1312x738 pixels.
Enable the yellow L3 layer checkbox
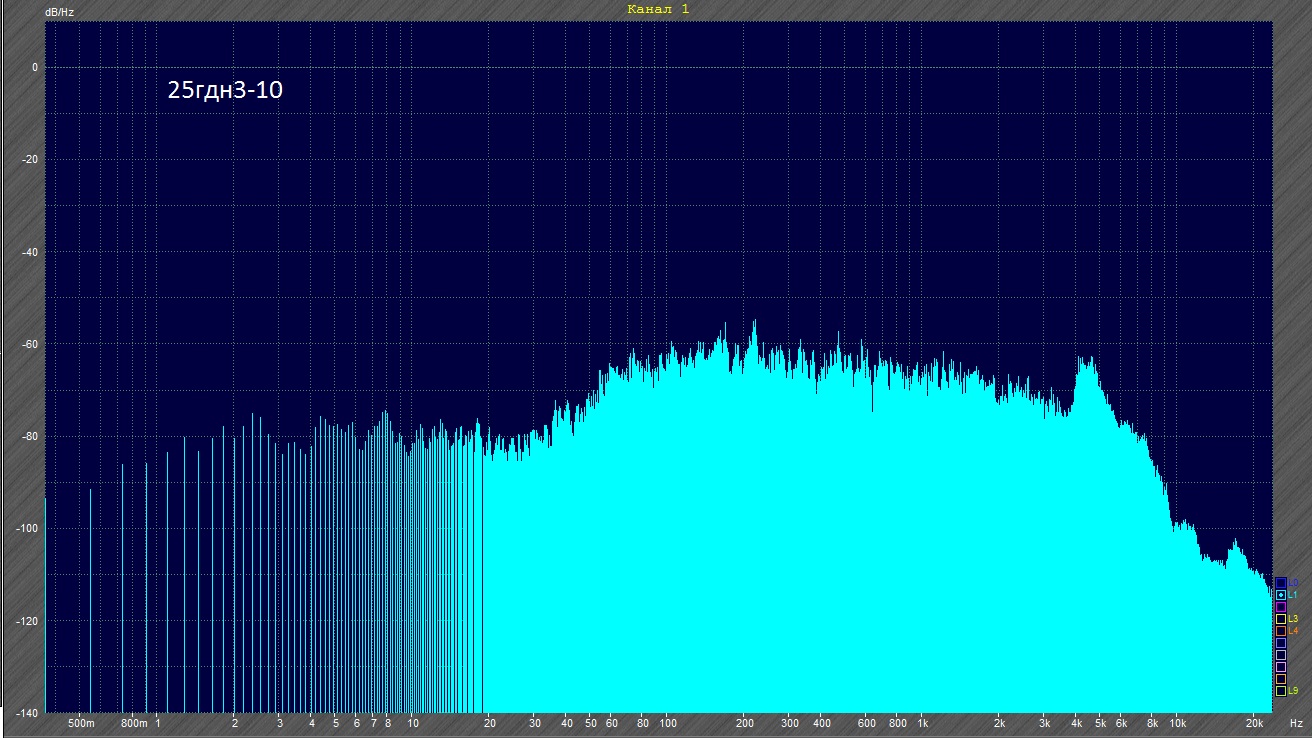click(1280, 619)
